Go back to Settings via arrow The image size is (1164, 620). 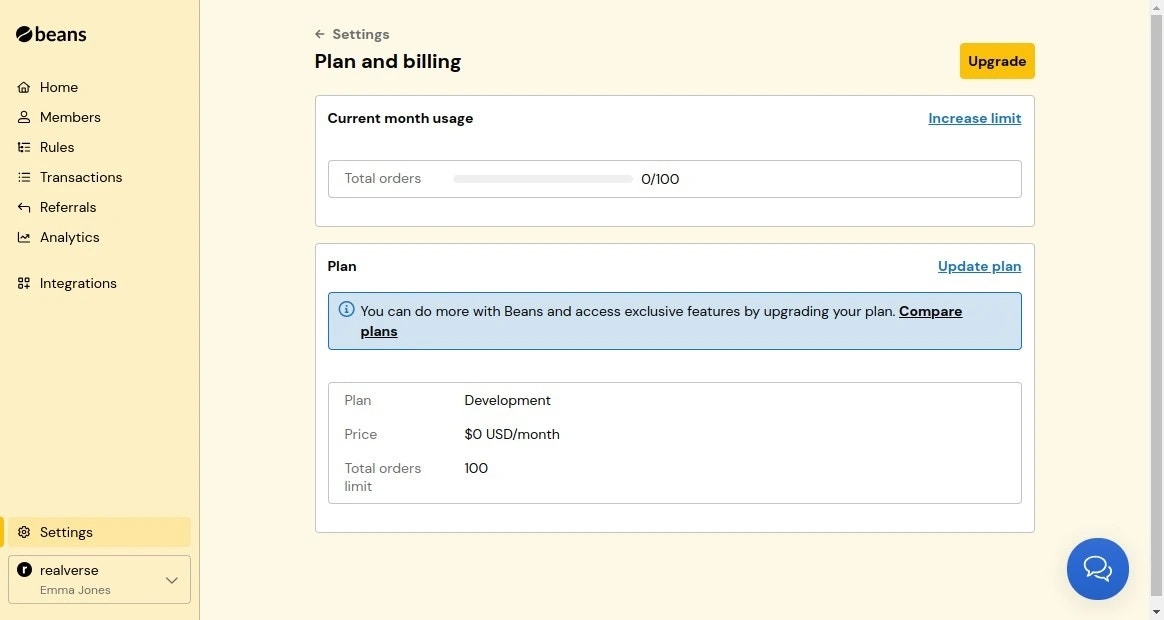click(x=320, y=35)
